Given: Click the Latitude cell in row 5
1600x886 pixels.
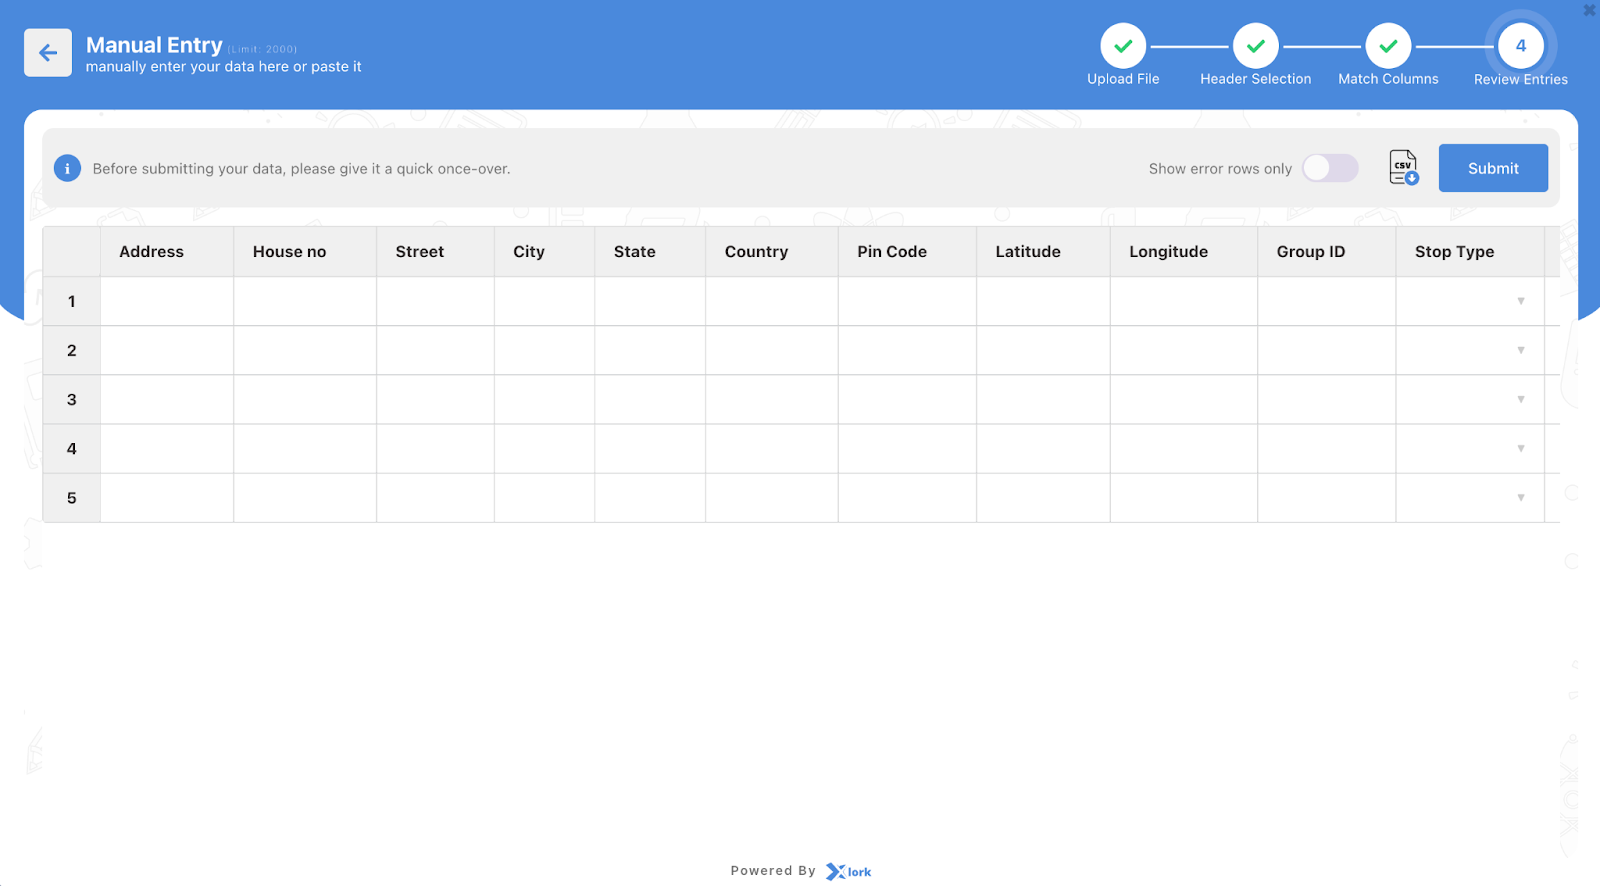Looking at the screenshot, I should click(x=1043, y=497).
